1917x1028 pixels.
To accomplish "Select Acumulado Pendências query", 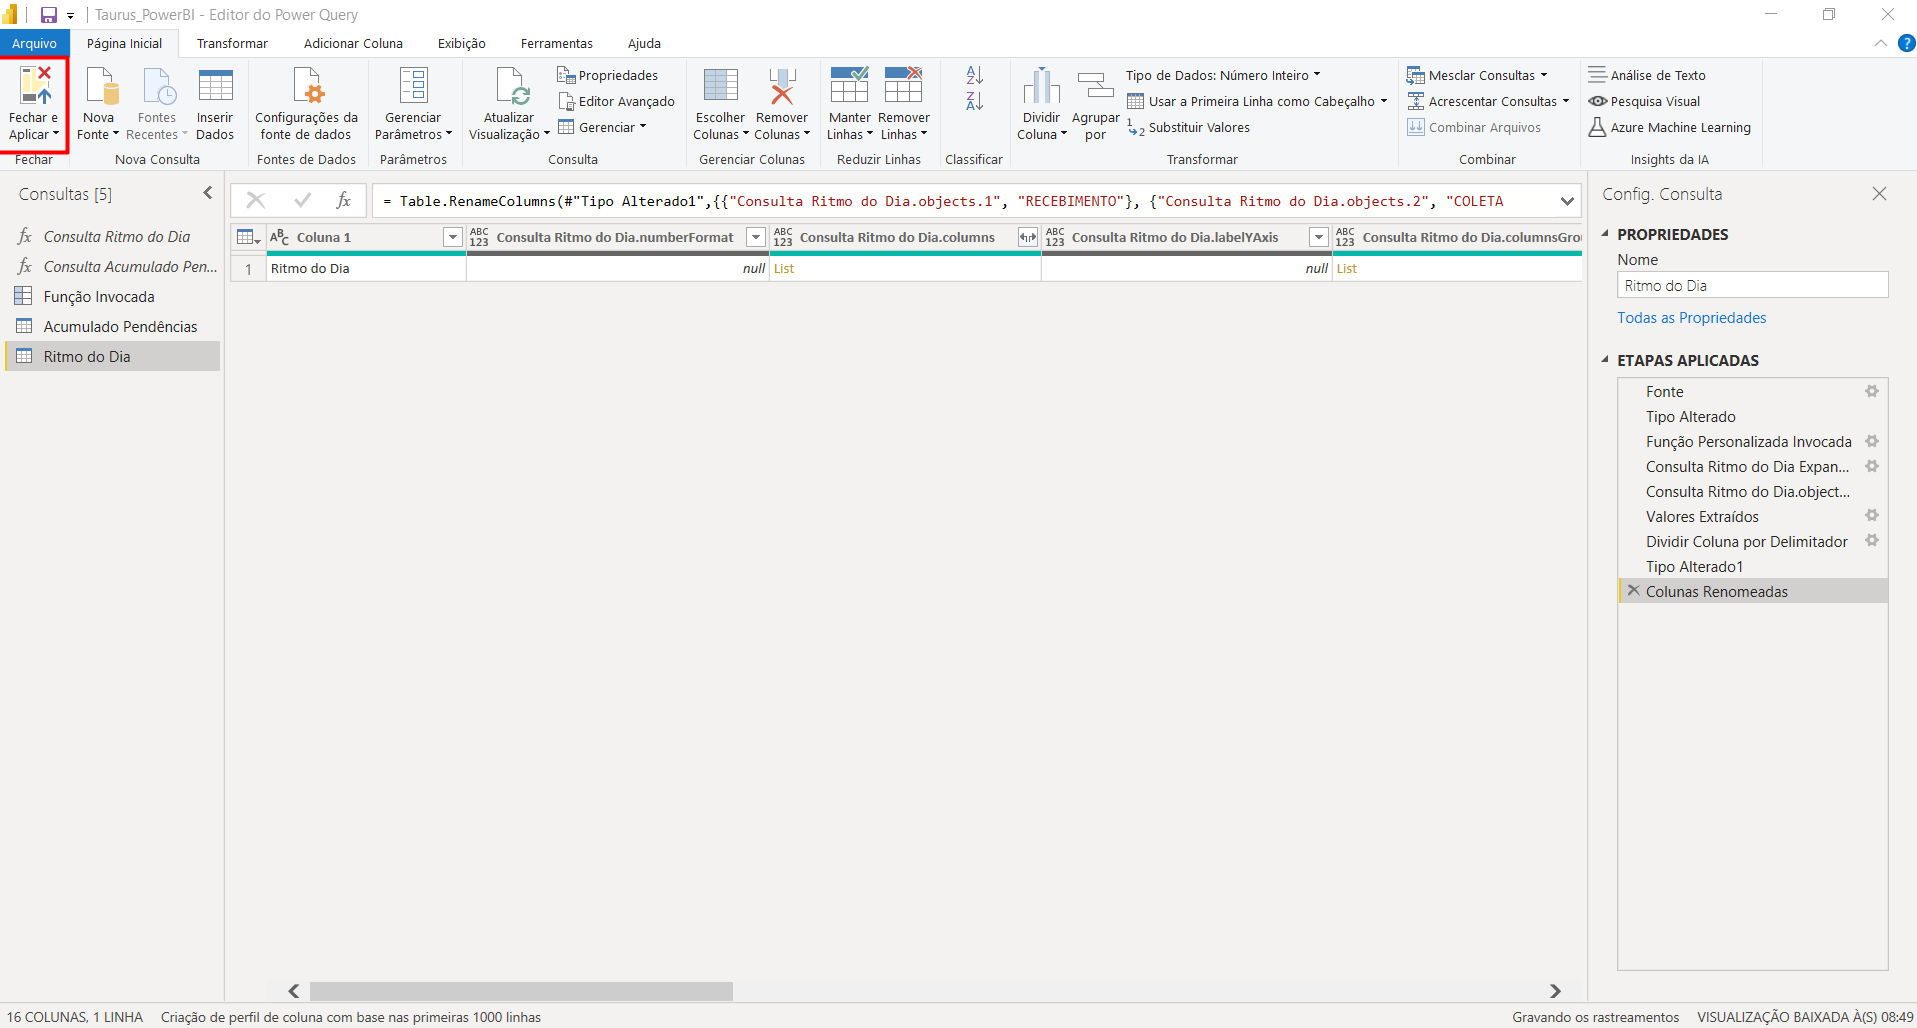I will pyautogui.click(x=113, y=326).
